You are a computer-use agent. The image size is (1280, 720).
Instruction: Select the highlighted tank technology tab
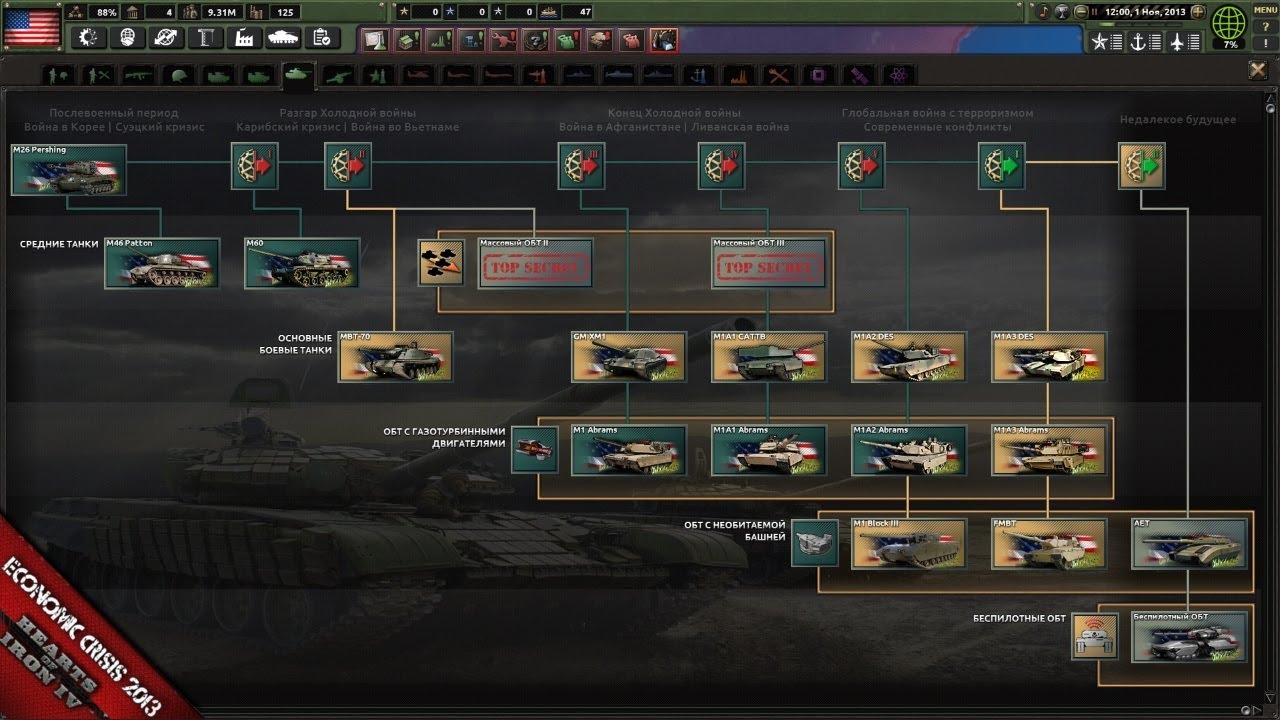[x=297, y=75]
